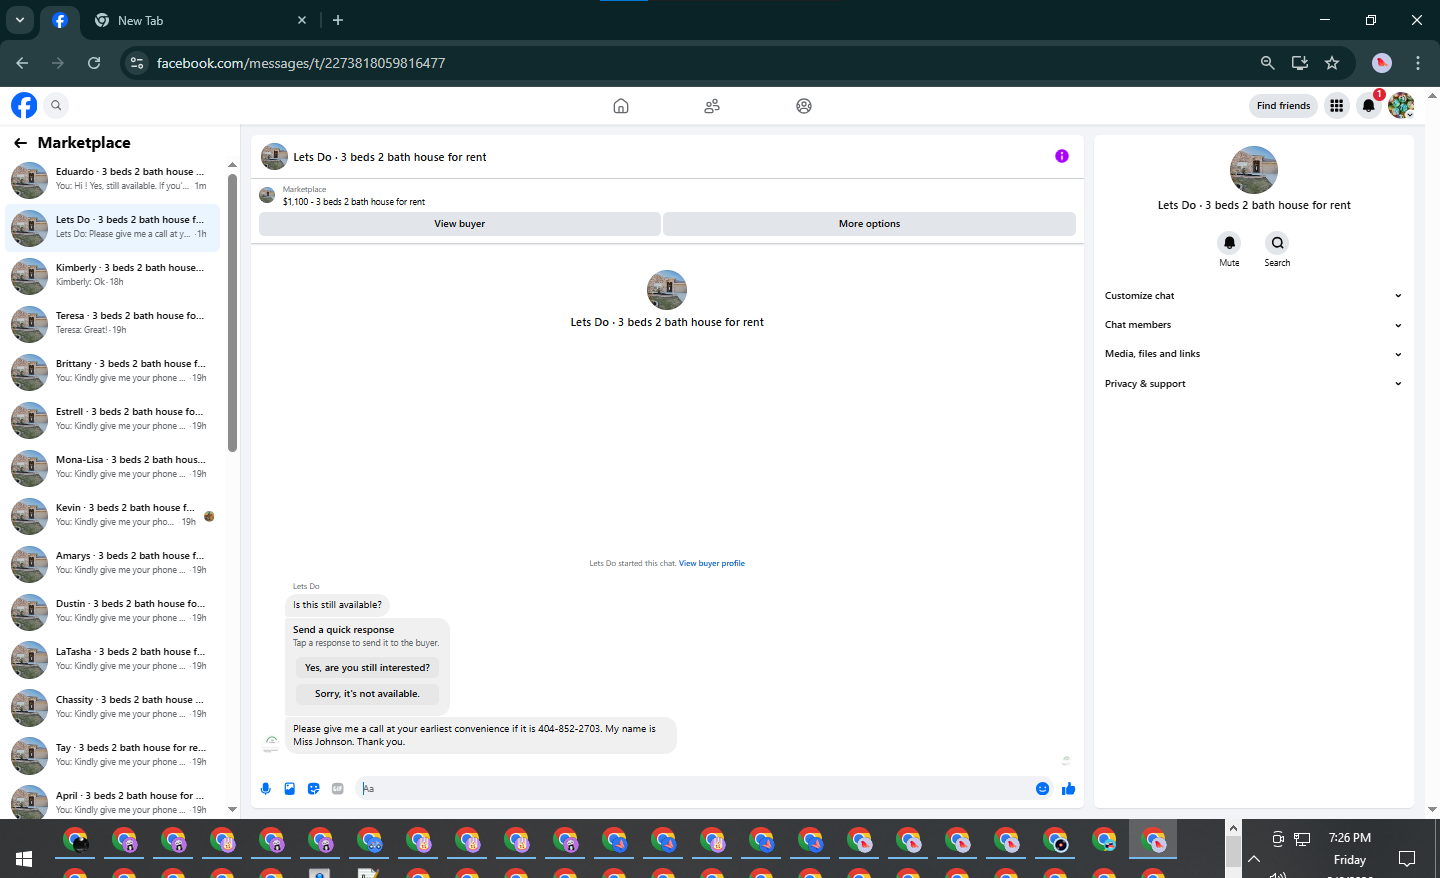Click the Marketplace listing $1,100 thumbnail
Screen dimensions: 1440x878
pyautogui.click(x=267, y=195)
